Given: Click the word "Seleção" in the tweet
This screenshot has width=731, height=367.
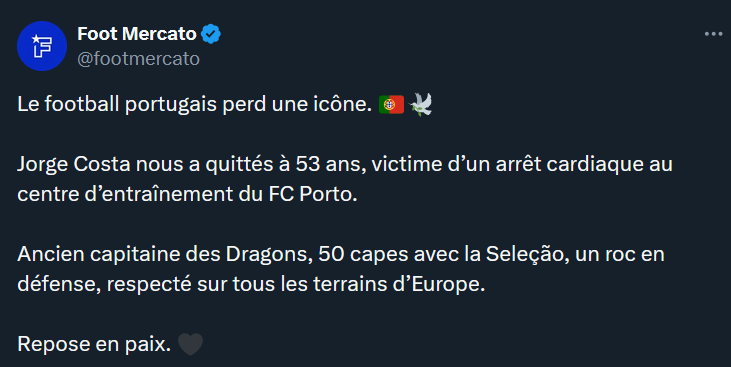Looking at the screenshot, I should (x=527, y=255).
